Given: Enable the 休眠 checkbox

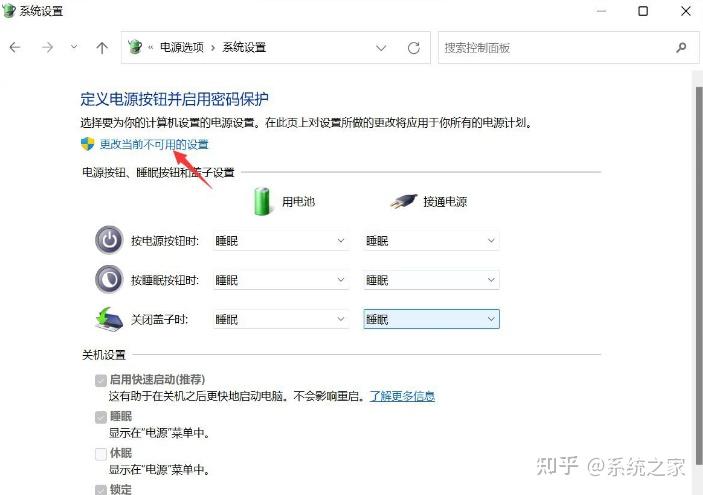Looking at the screenshot, I should 101,454.
